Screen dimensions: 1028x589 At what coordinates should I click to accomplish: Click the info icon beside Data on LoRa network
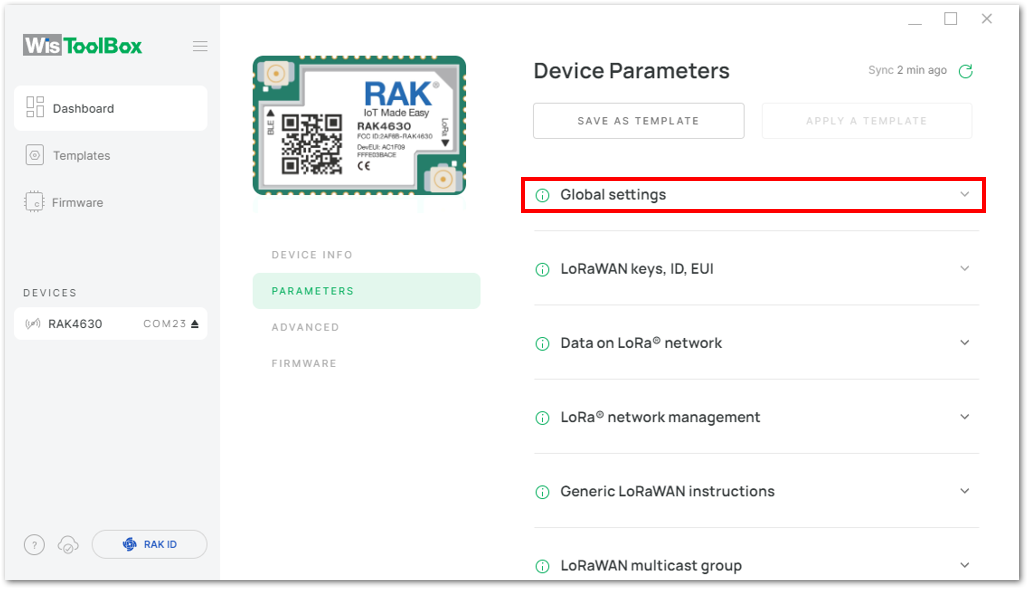click(x=542, y=344)
